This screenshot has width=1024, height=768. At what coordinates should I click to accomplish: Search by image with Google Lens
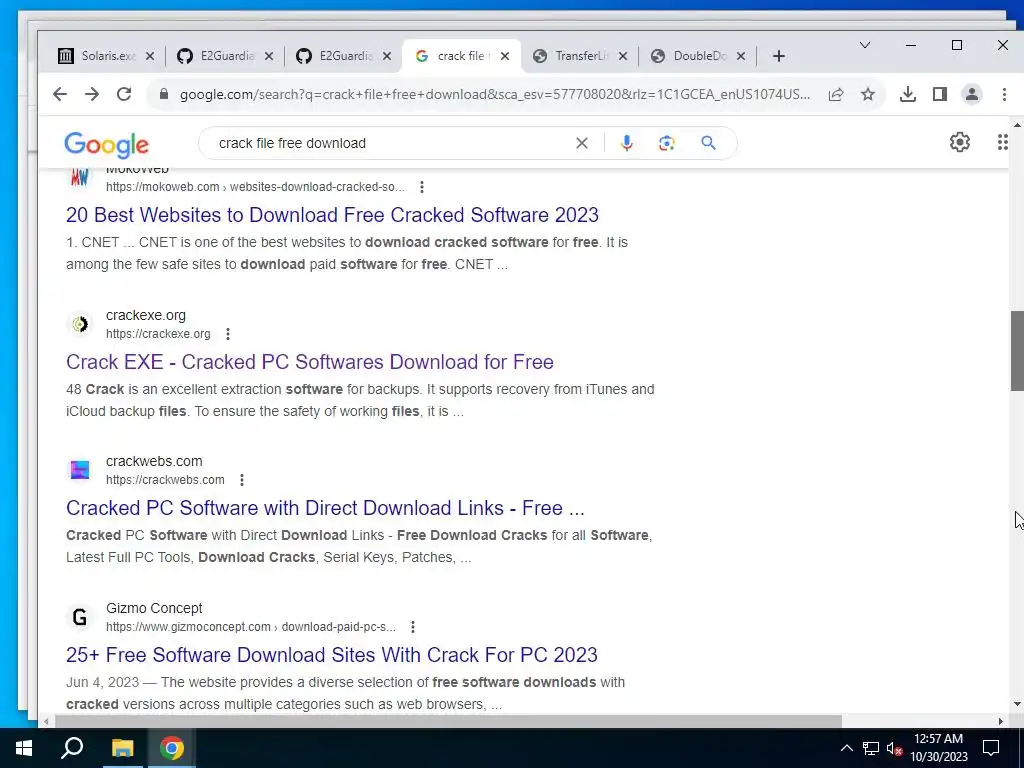[666, 143]
